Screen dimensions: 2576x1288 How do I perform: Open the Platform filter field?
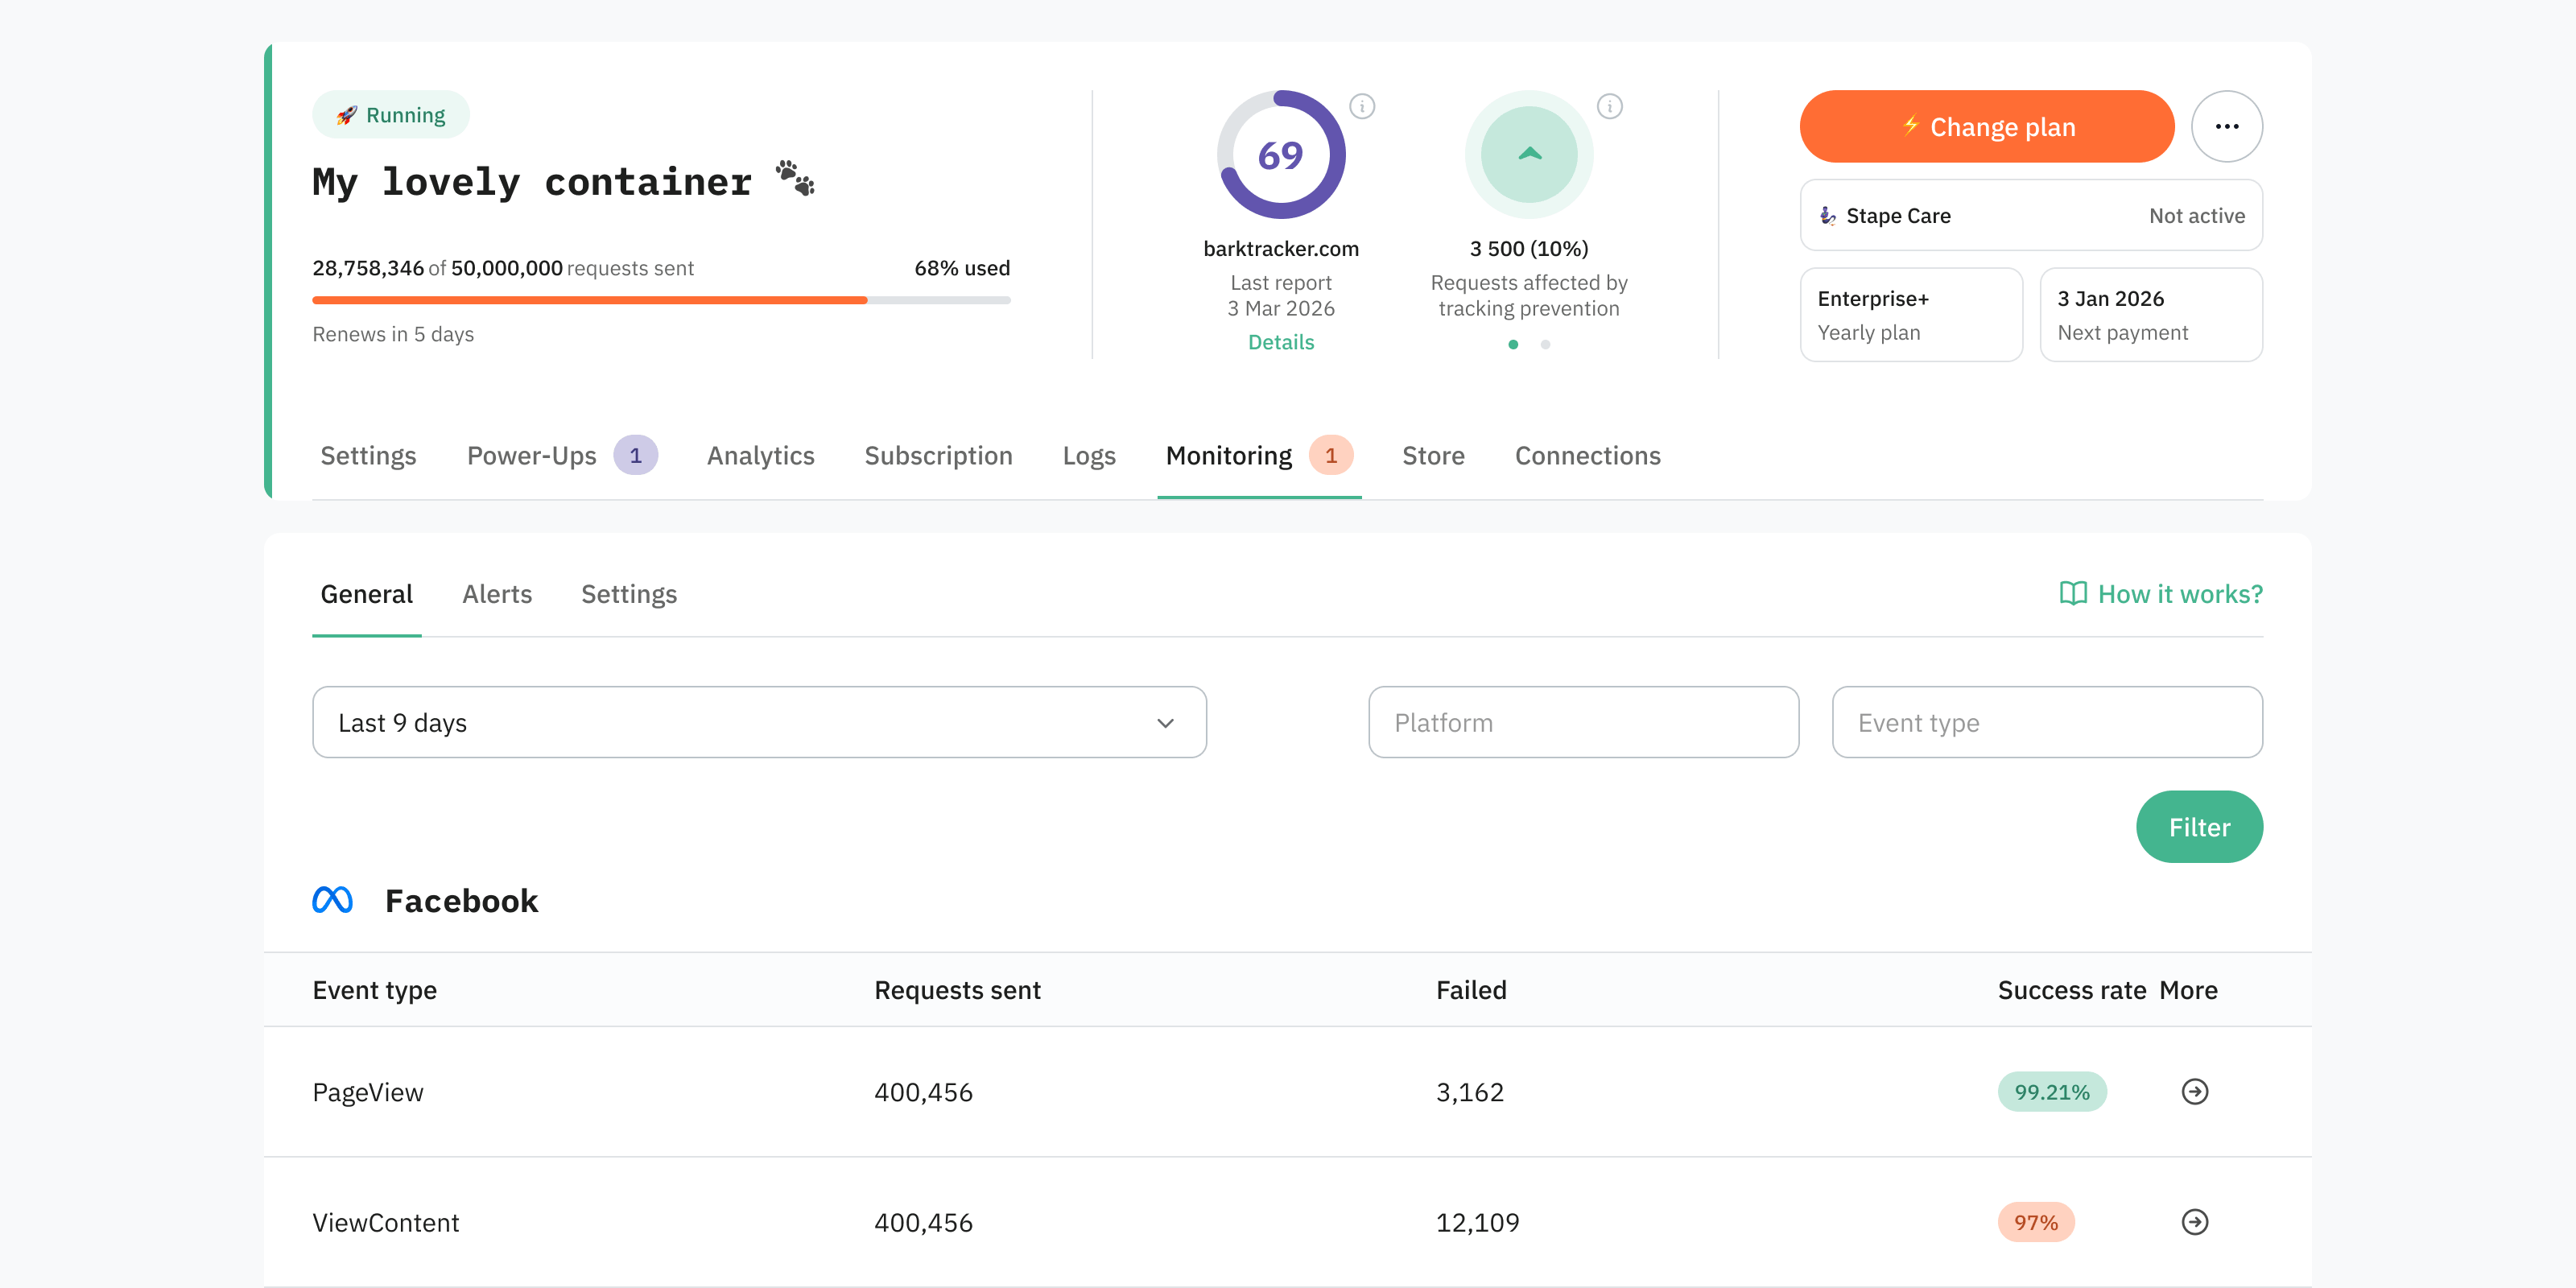coord(1583,722)
